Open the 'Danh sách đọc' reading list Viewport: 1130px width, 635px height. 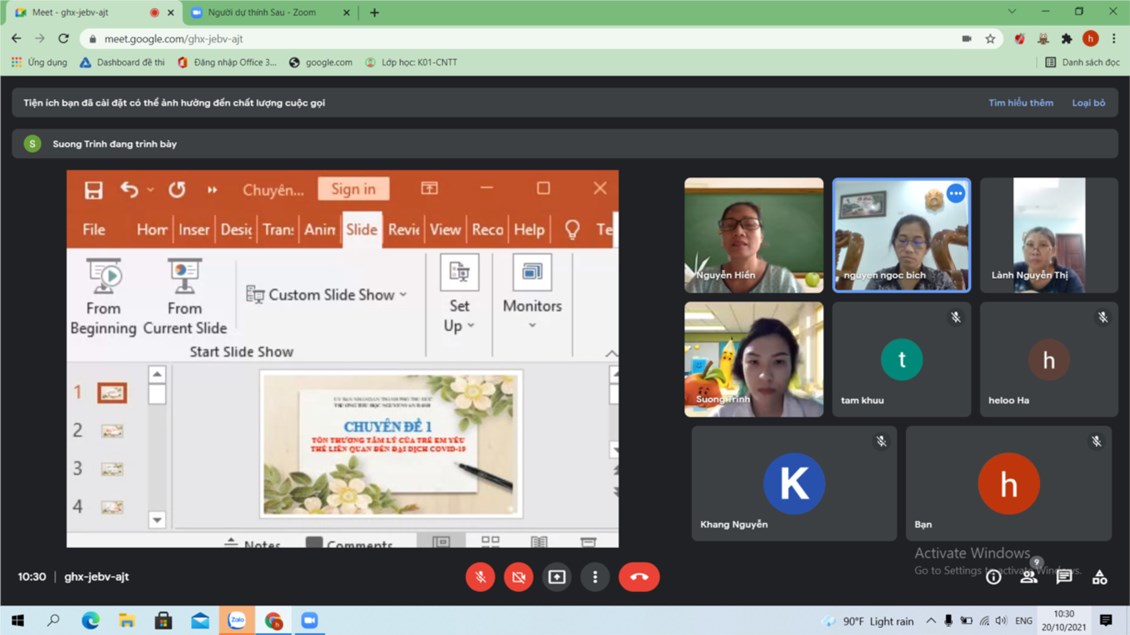click(1082, 62)
